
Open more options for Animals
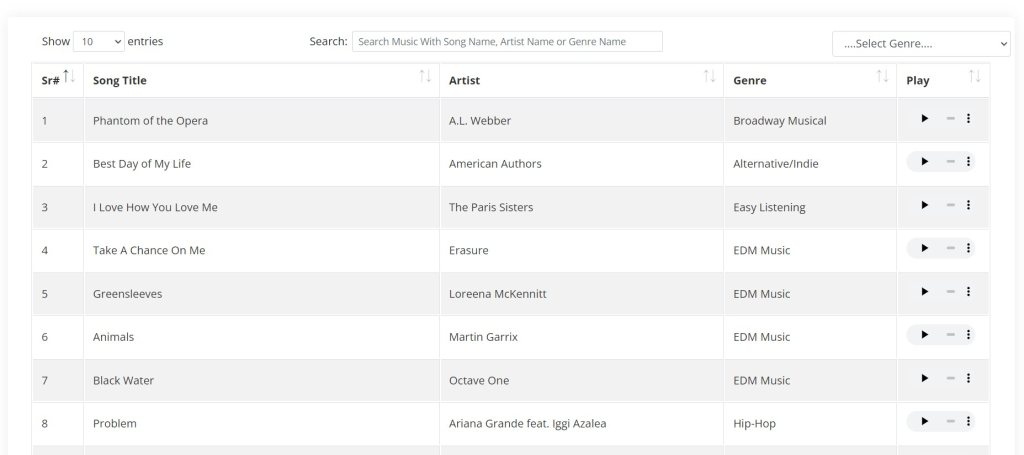coord(968,335)
